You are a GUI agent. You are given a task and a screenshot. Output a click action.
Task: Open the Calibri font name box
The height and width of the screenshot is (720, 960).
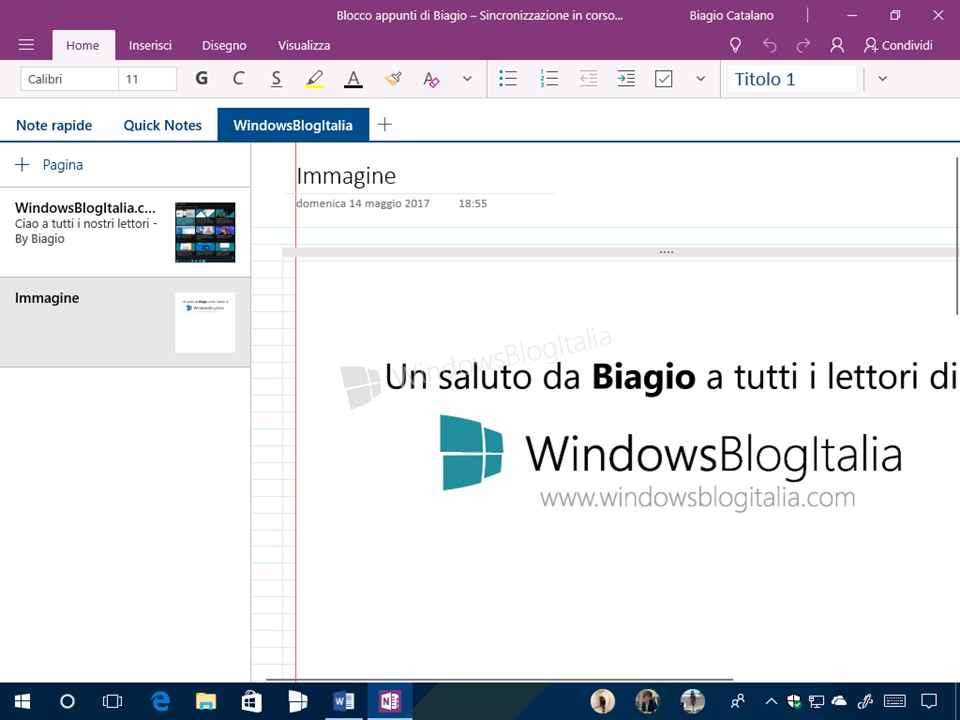coord(69,79)
